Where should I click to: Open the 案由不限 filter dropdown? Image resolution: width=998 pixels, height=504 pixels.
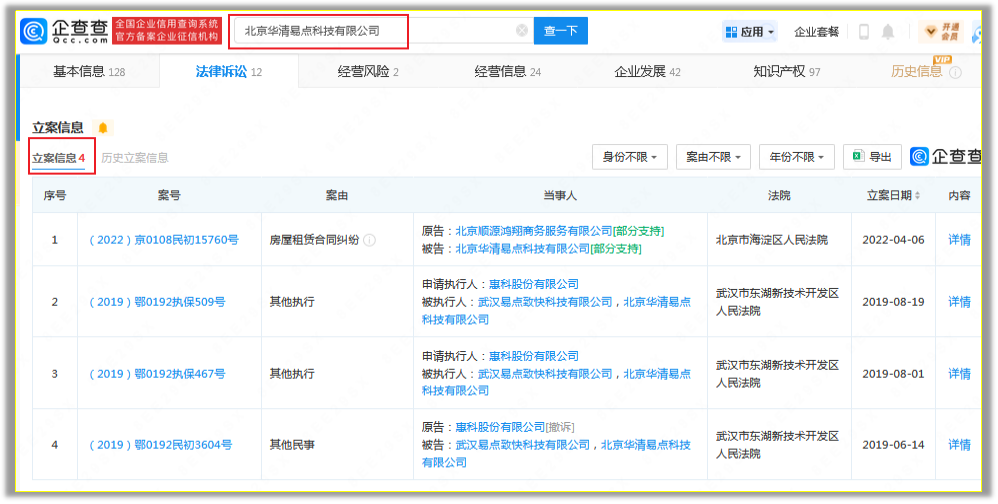pos(713,157)
